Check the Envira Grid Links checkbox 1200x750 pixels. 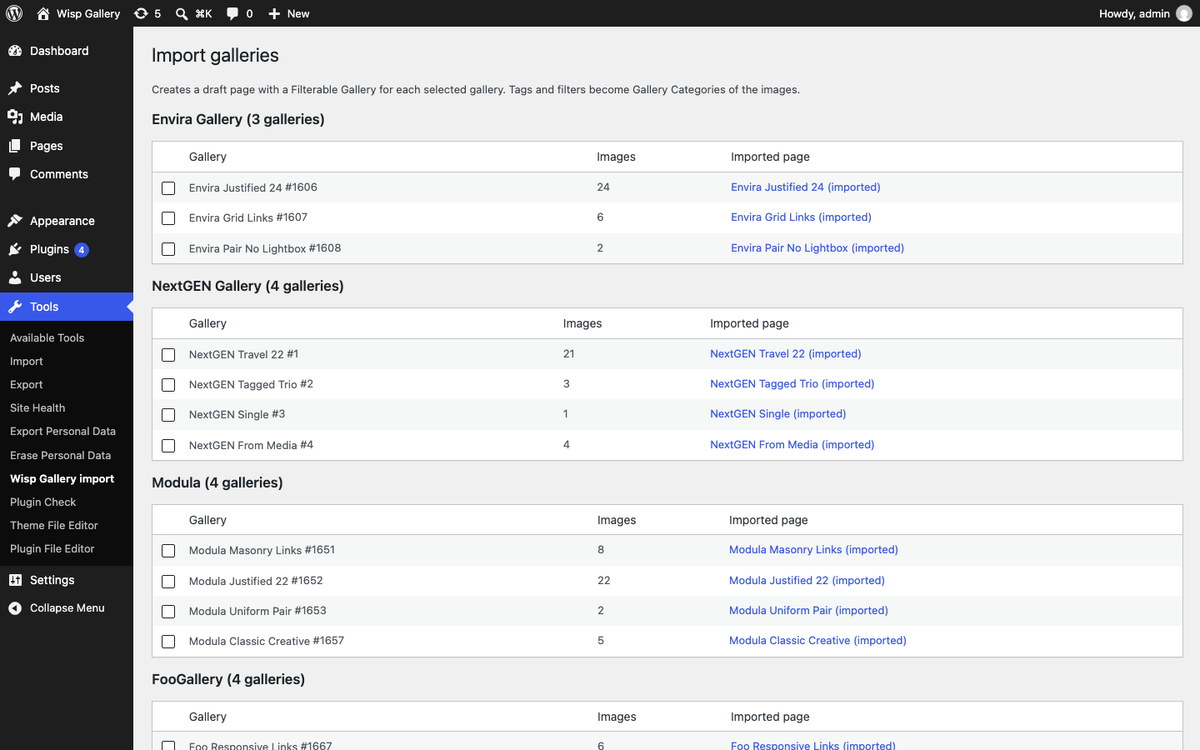(x=168, y=218)
